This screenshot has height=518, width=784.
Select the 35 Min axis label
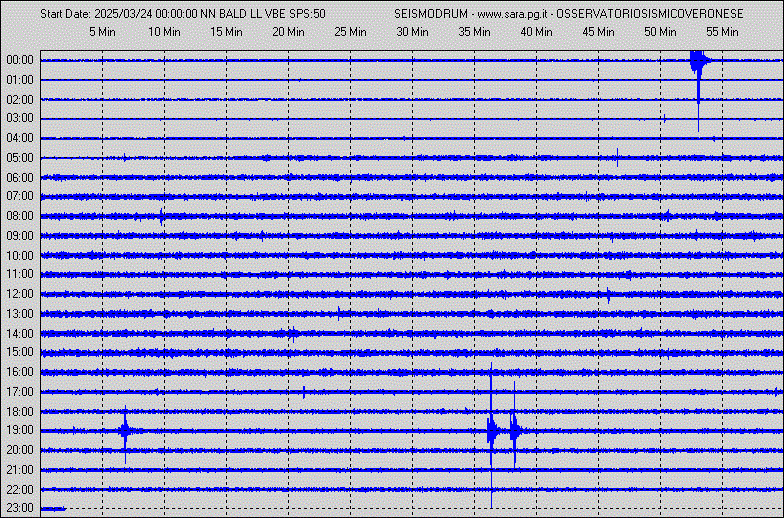[x=474, y=32]
